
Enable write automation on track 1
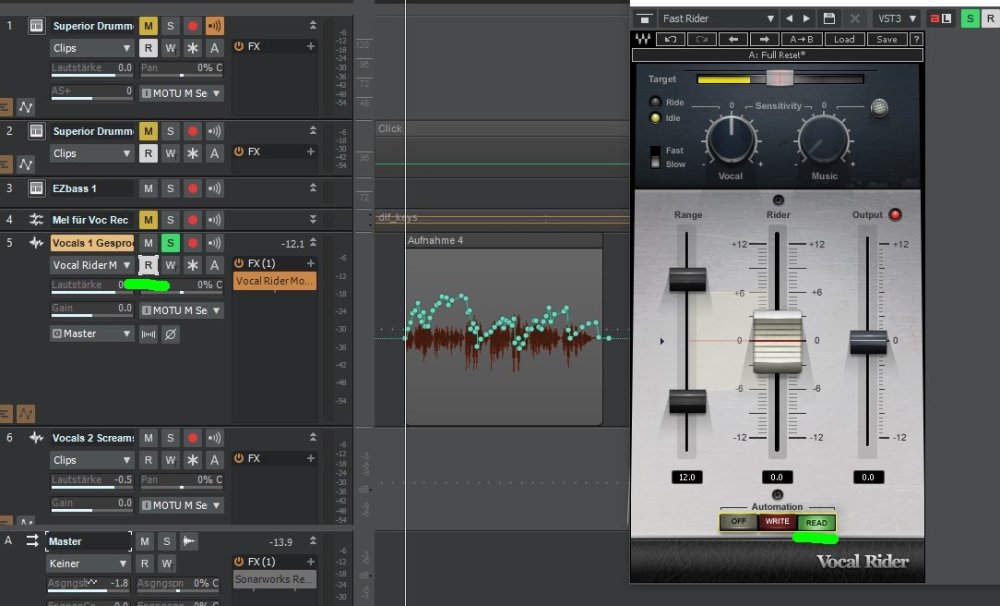(x=170, y=48)
